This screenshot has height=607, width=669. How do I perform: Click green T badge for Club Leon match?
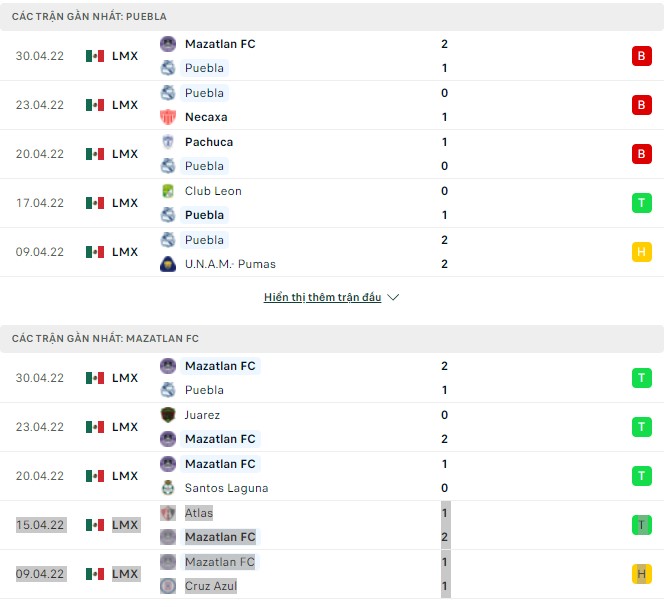640,203
